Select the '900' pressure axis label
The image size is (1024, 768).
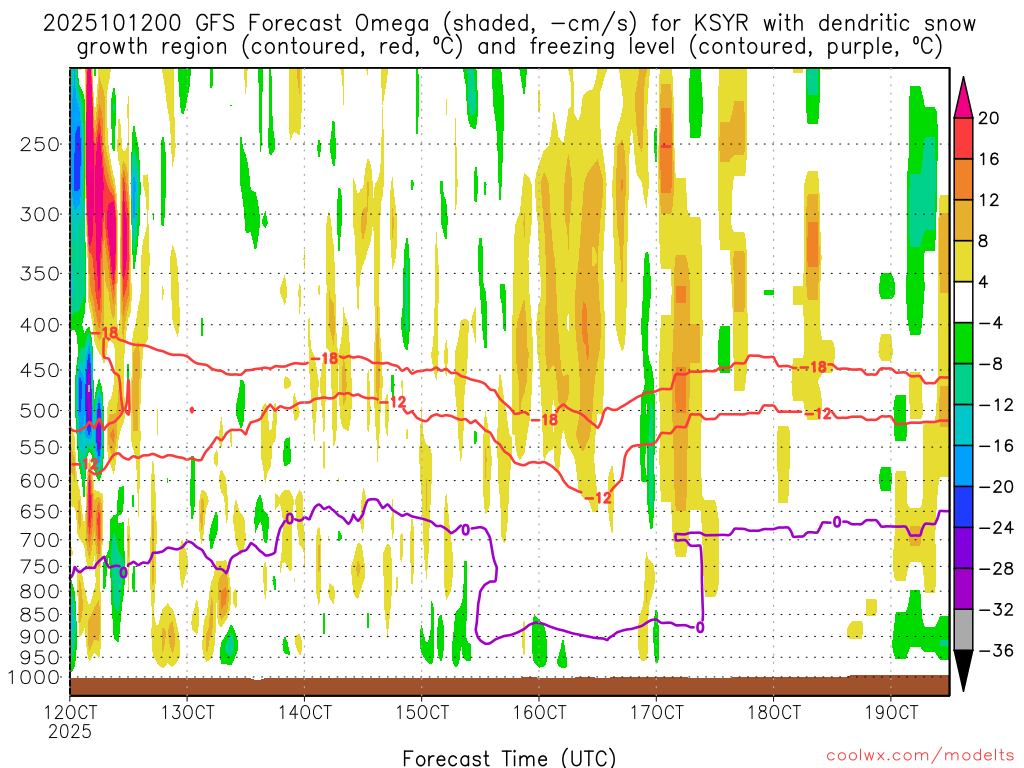click(x=40, y=636)
